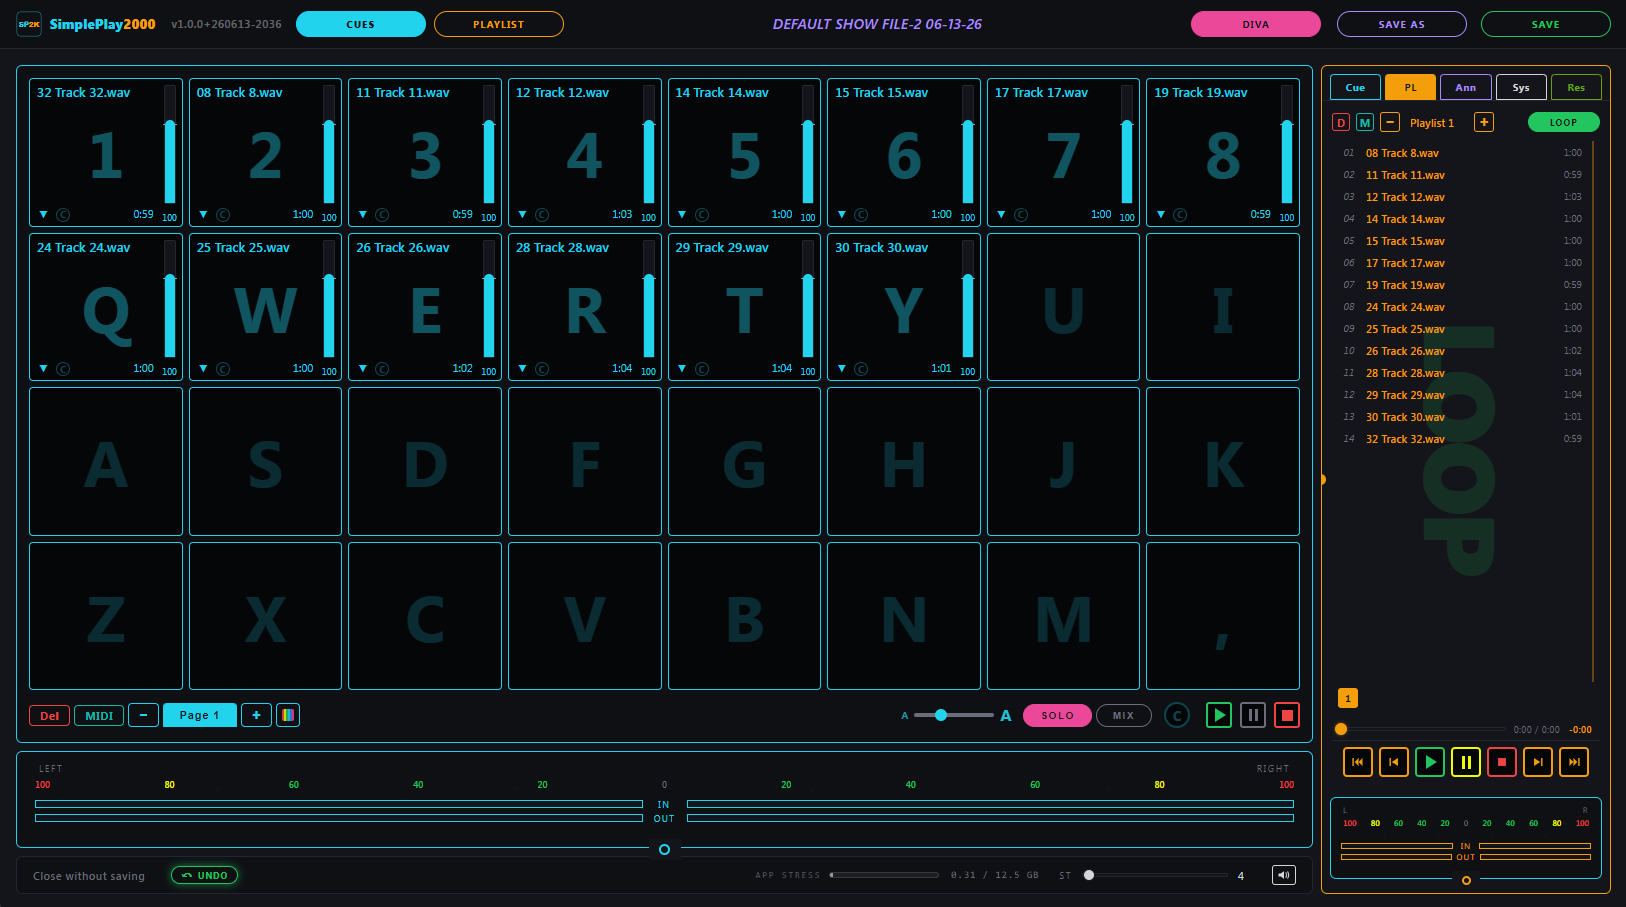The image size is (1626, 907).
Task: Expand options arrow on cue pad 6
Action: [842, 215]
